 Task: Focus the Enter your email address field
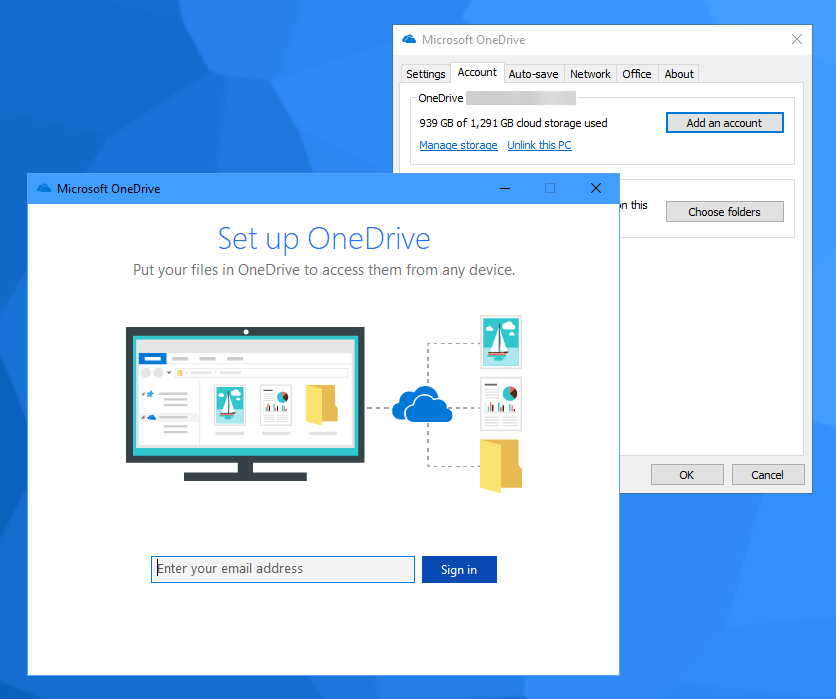pos(283,569)
